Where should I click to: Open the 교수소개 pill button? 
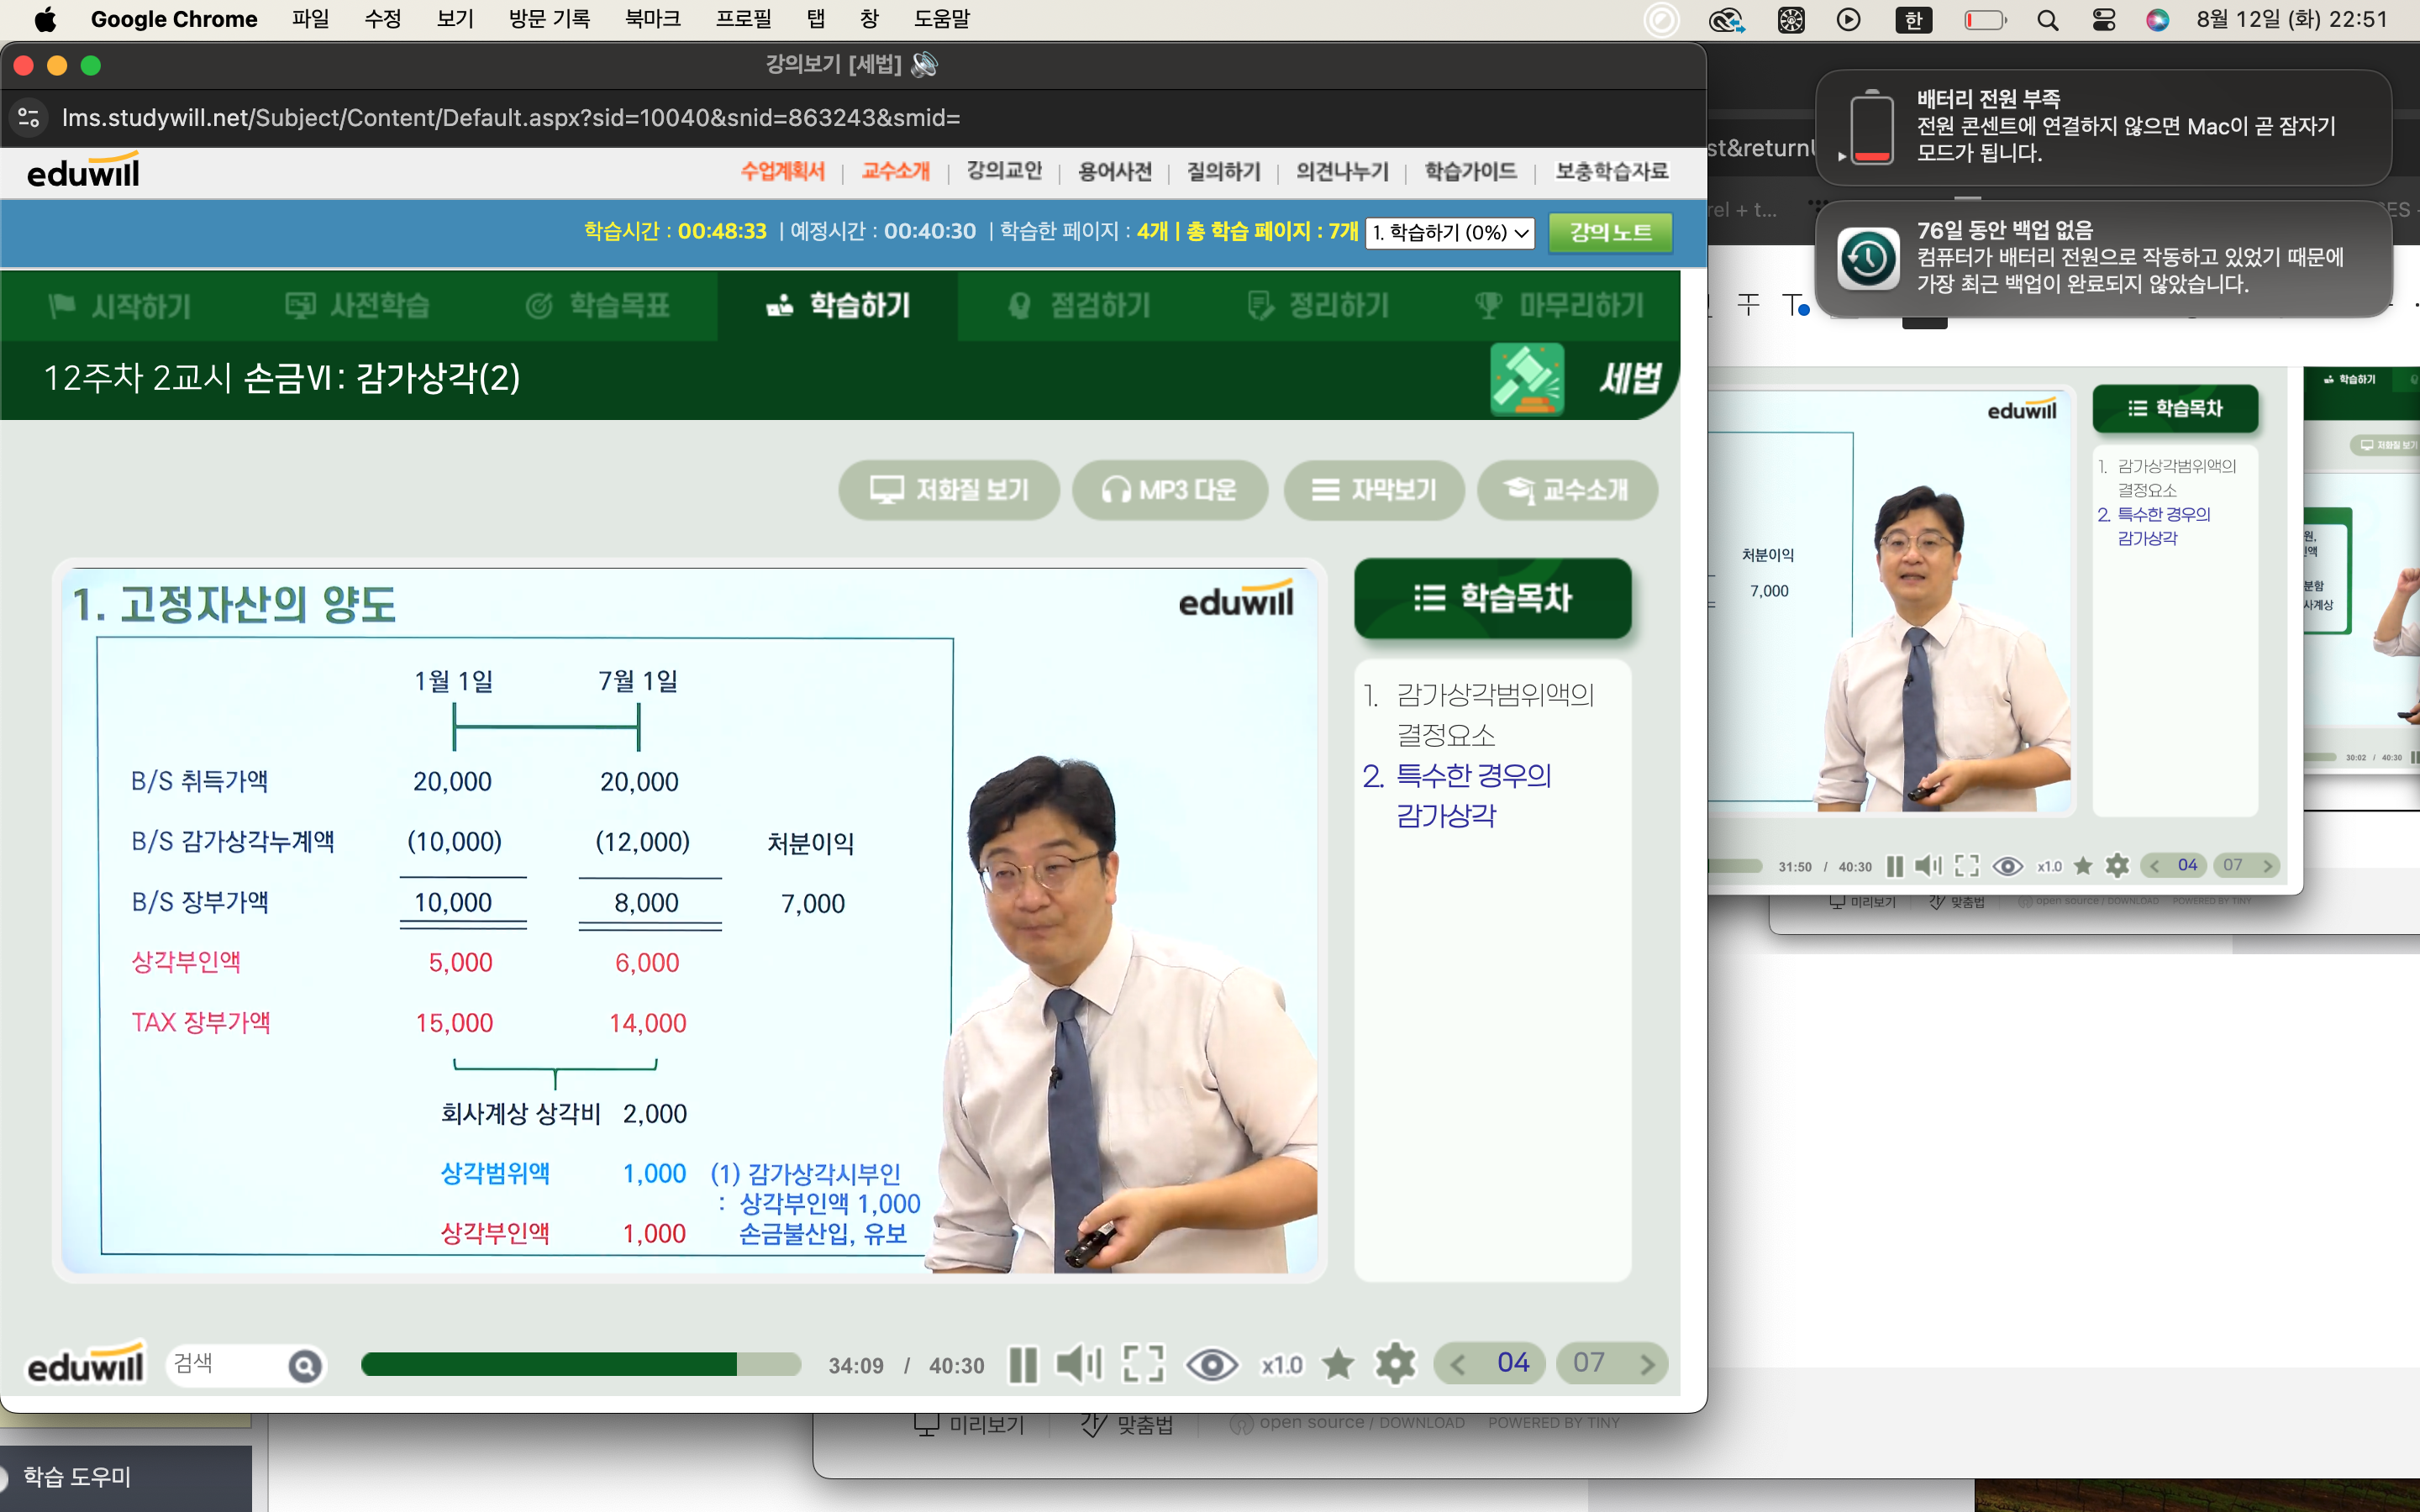pyautogui.click(x=1567, y=490)
